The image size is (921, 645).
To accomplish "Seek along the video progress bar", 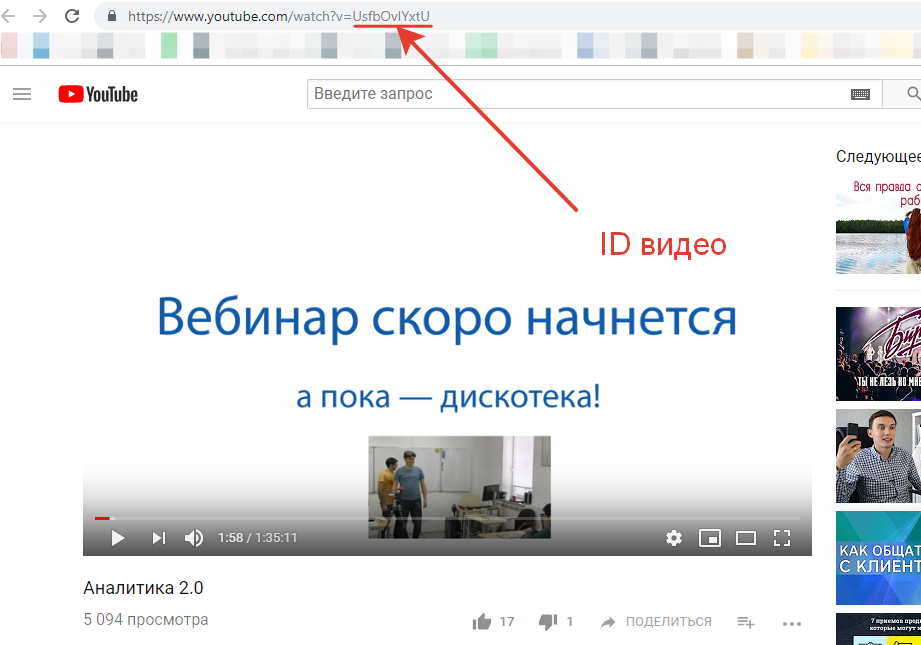I will coord(448,518).
